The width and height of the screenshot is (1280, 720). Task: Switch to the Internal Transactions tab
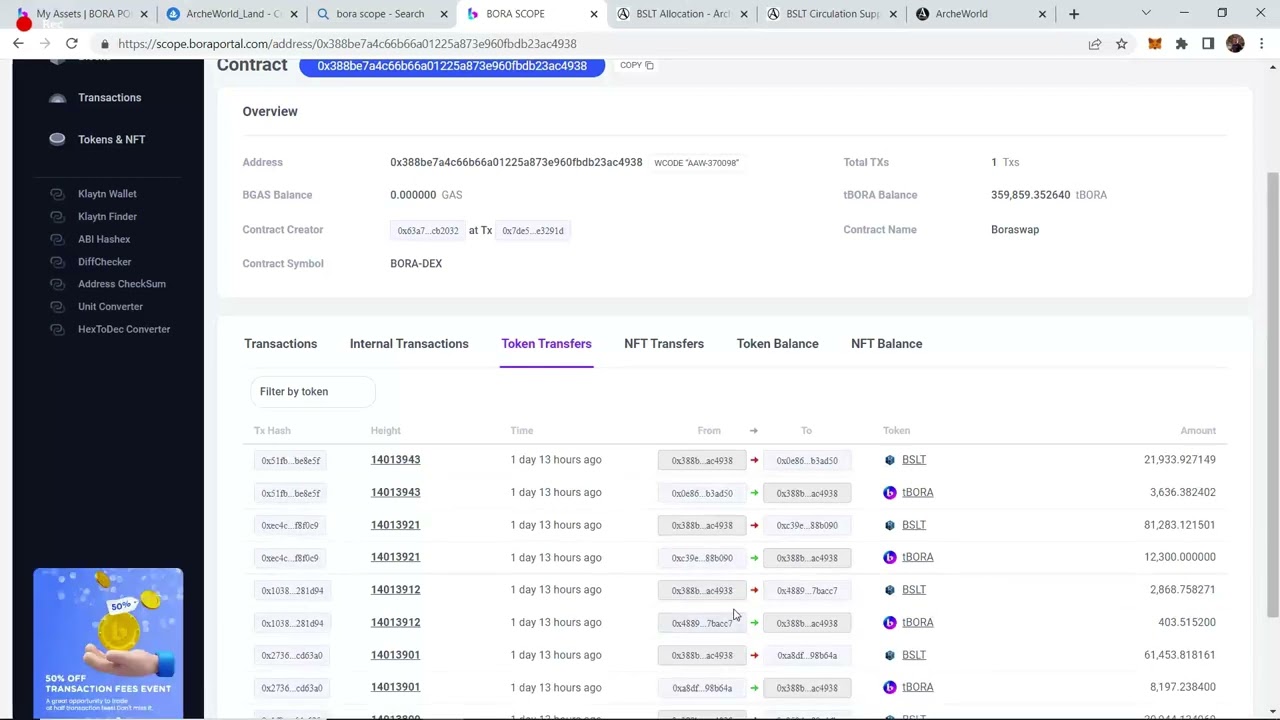tap(409, 344)
